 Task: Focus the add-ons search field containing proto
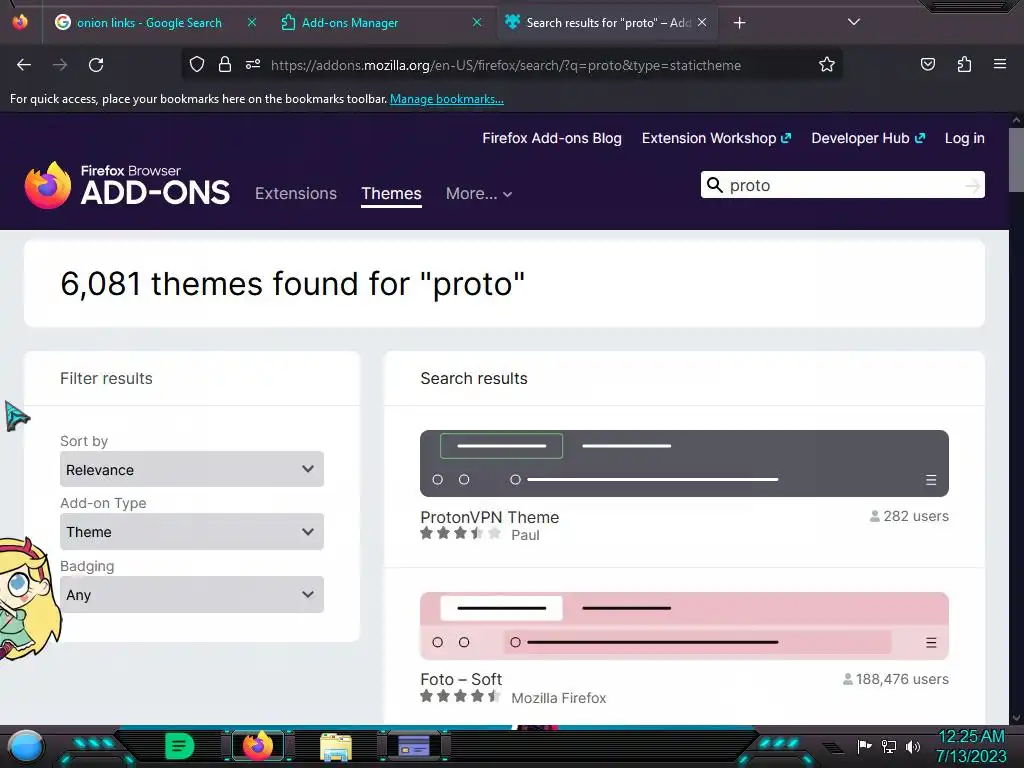[x=842, y=185]
